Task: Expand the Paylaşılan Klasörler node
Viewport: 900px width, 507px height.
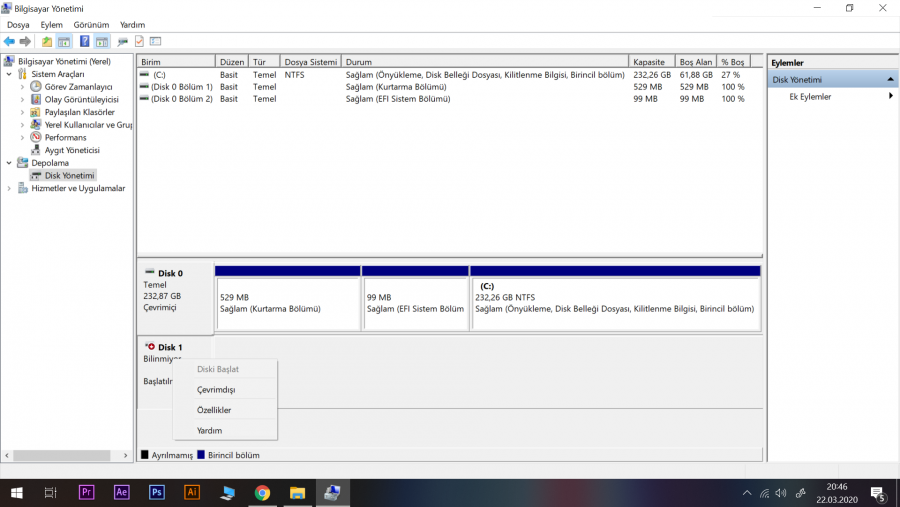Action: [22, 112]
